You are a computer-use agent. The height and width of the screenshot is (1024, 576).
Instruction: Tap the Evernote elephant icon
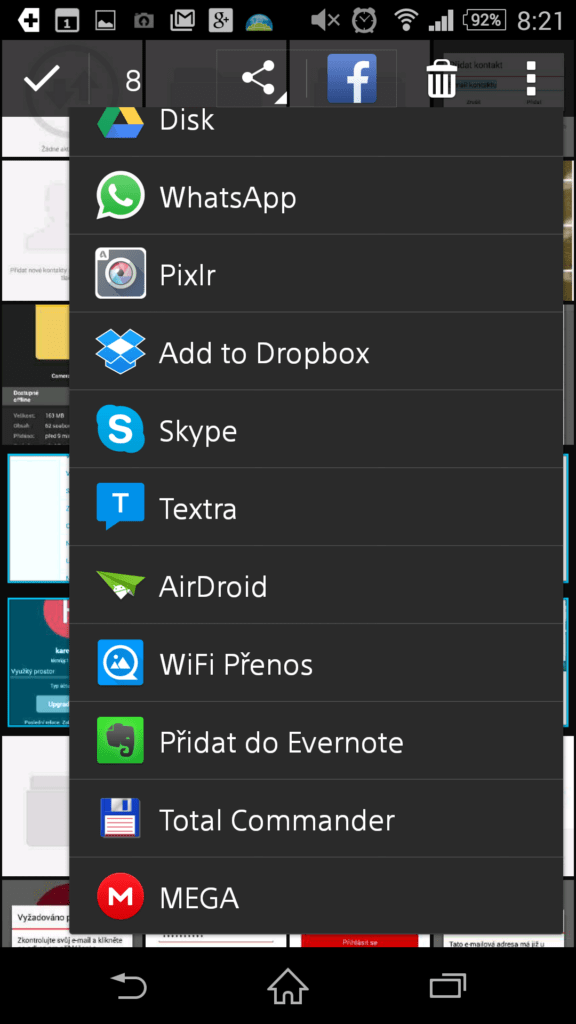point(120,741)
